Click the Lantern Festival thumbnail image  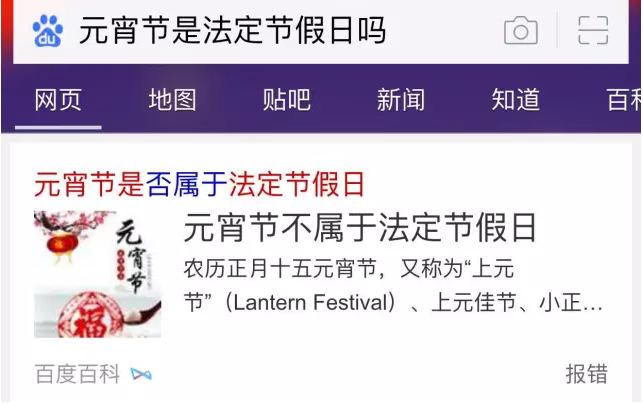pos(98,274)
